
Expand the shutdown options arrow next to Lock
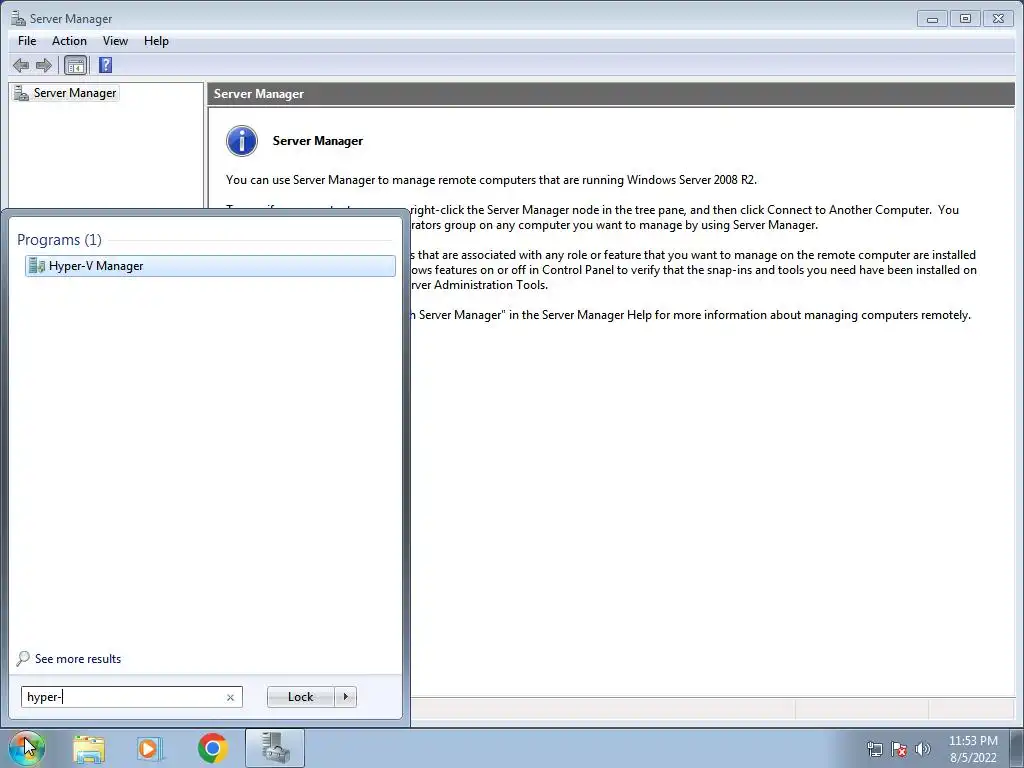tap(345, 697)
